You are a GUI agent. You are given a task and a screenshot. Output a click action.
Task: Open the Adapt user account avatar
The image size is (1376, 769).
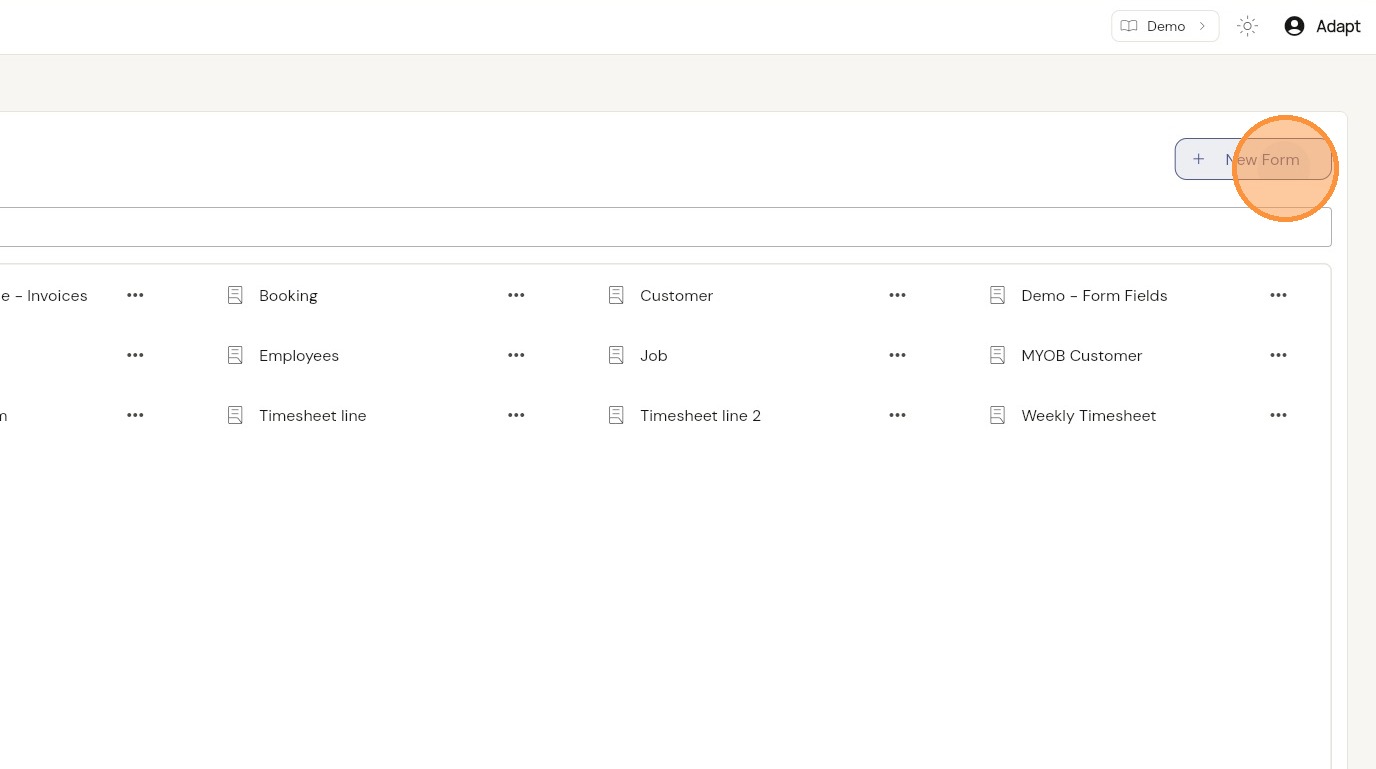click(1294, 26)
